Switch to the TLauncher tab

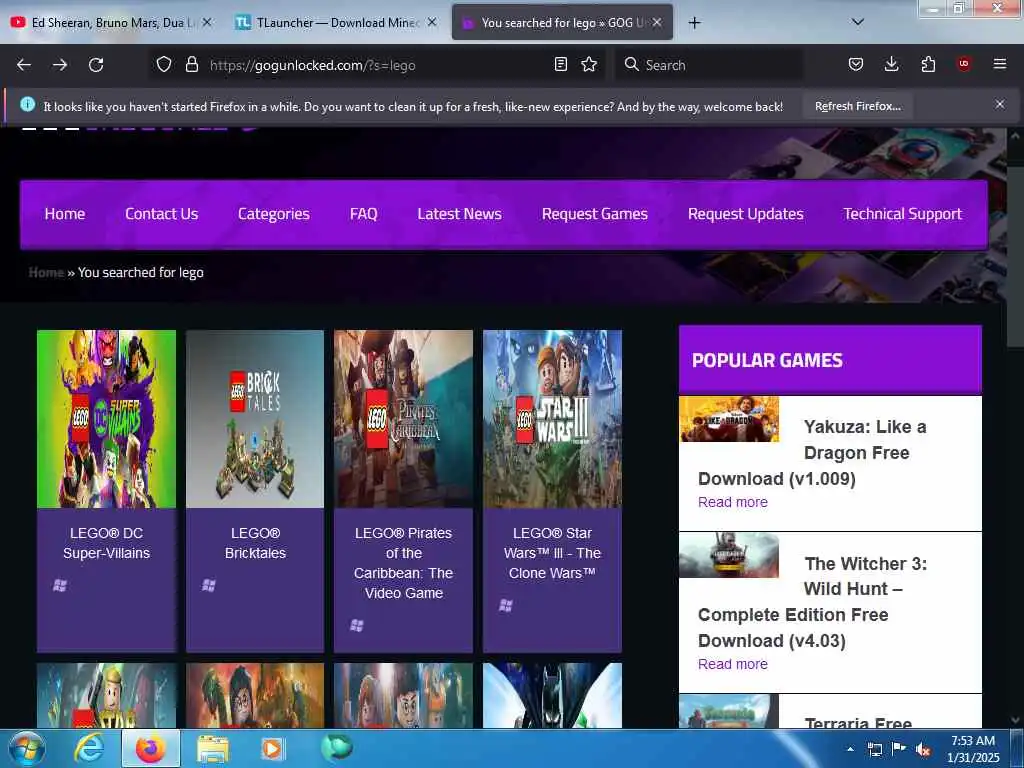click(336, 23)
